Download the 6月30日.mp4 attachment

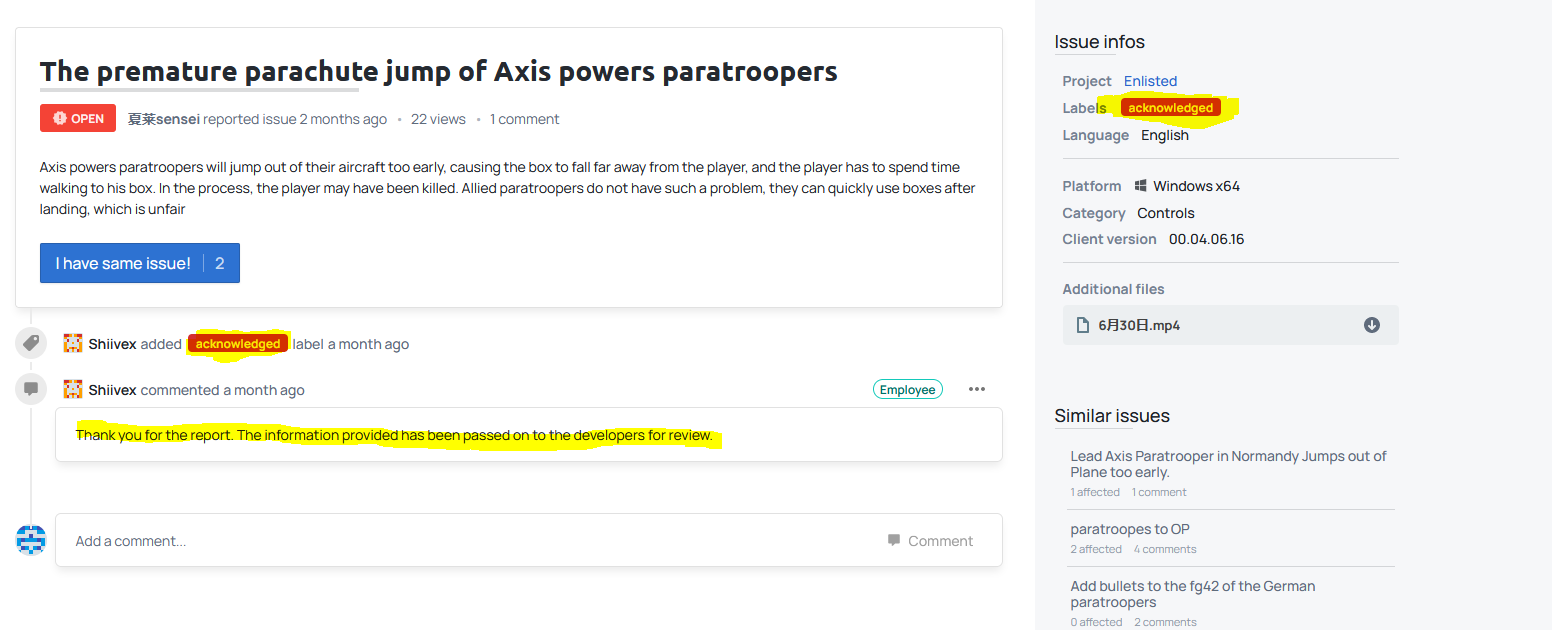[1371, 325]
